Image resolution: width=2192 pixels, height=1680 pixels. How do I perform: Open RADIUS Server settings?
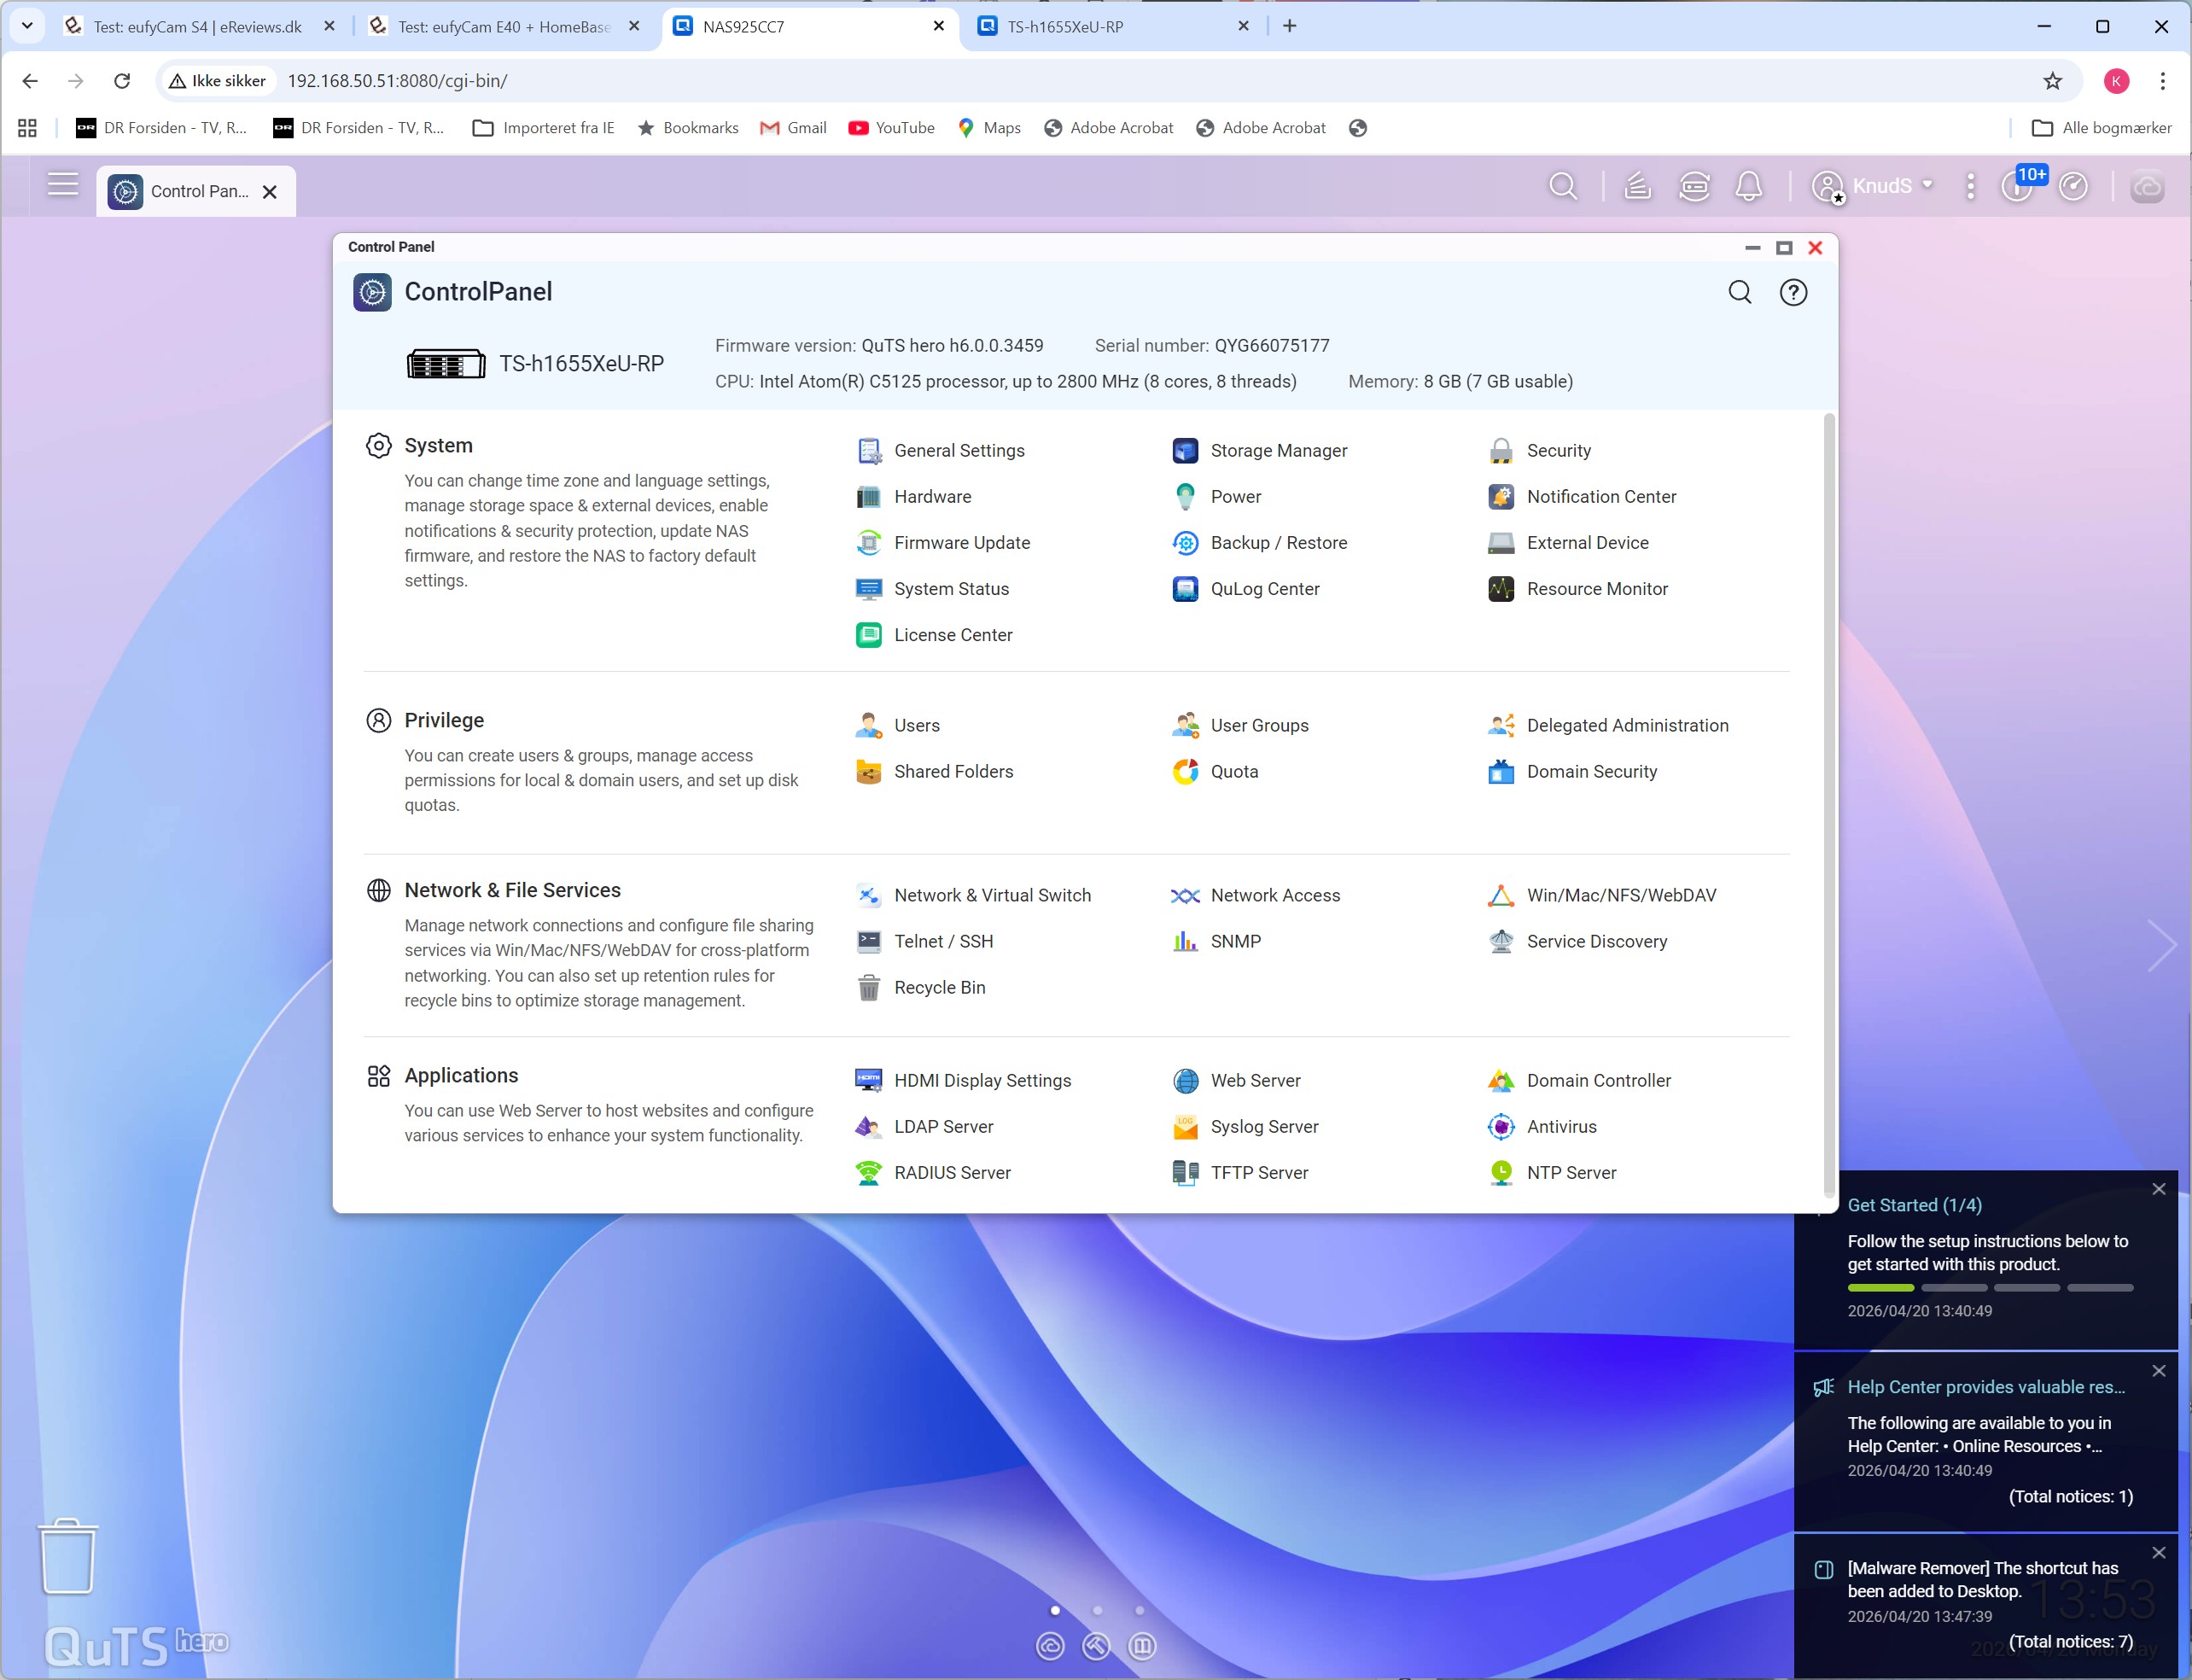934,1173
